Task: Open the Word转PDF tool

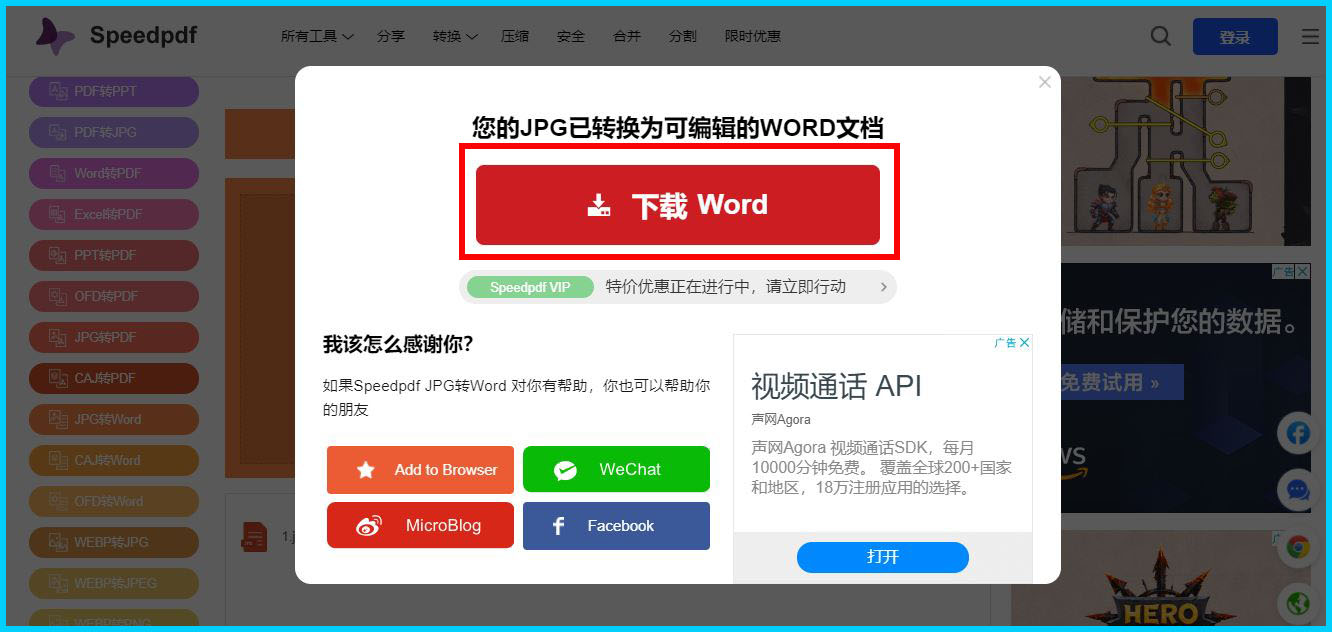Action: pos(113,173)
